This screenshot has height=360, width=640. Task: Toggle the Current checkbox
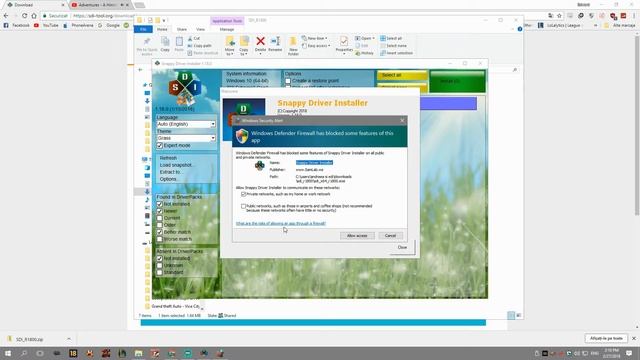(160, 218)
